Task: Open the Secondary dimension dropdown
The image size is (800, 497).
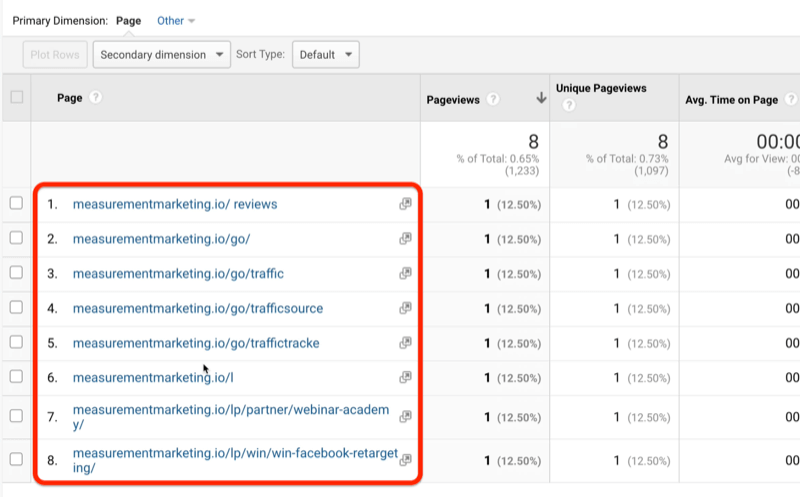Action: click(162, 55)
